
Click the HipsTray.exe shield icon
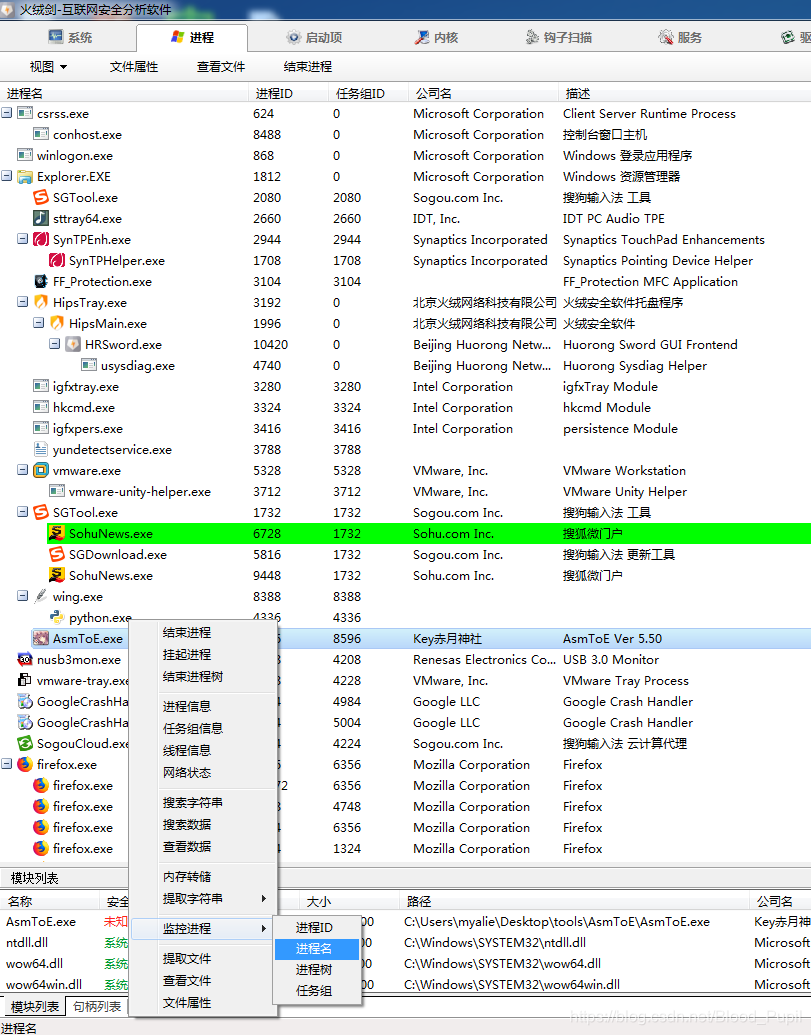click(41, 302)
